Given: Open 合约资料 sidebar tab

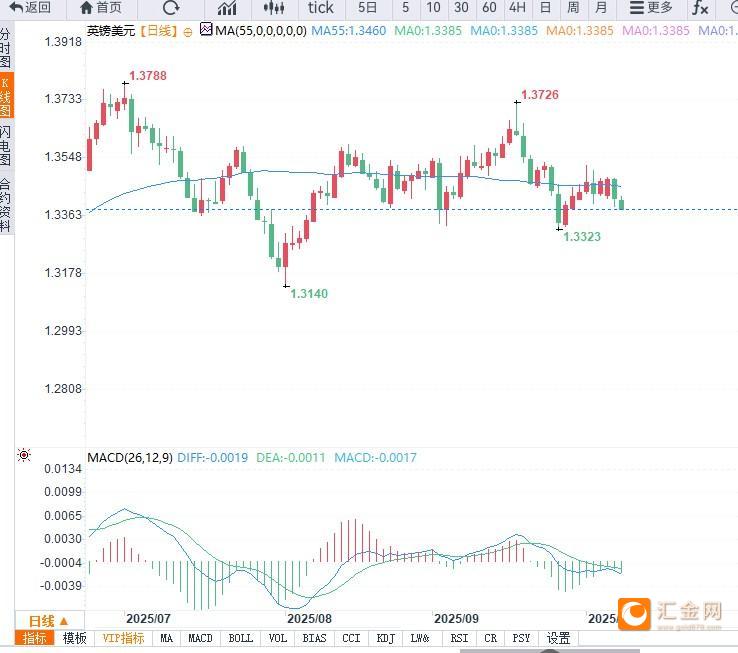Looking at the screenshot, I should coord(6,204).
